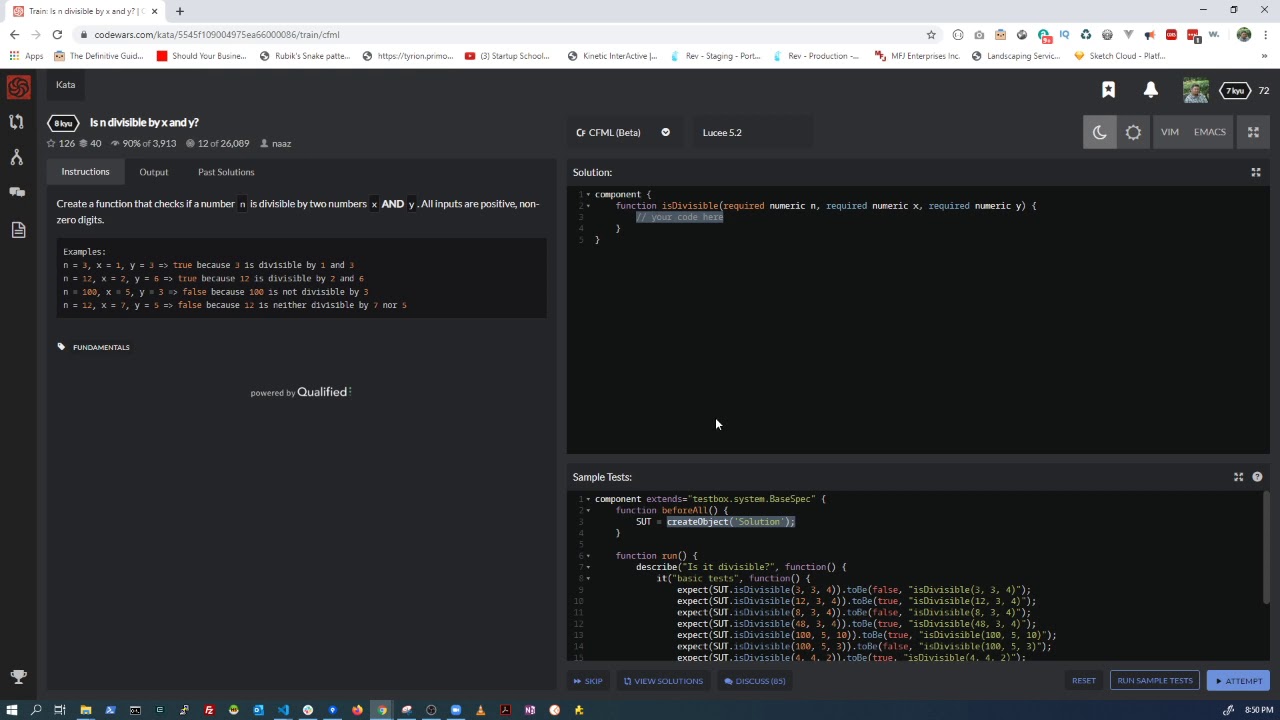Image resolution: width=1280 pixels, height=720 pixels.
Task: Open the notifications bell
Action: tap(1151, 90)
